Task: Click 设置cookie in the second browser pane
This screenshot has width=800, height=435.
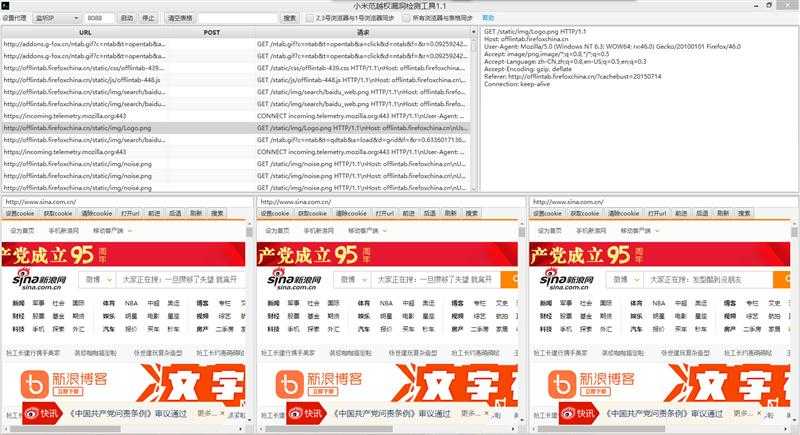Action: [x=274, y=213]
